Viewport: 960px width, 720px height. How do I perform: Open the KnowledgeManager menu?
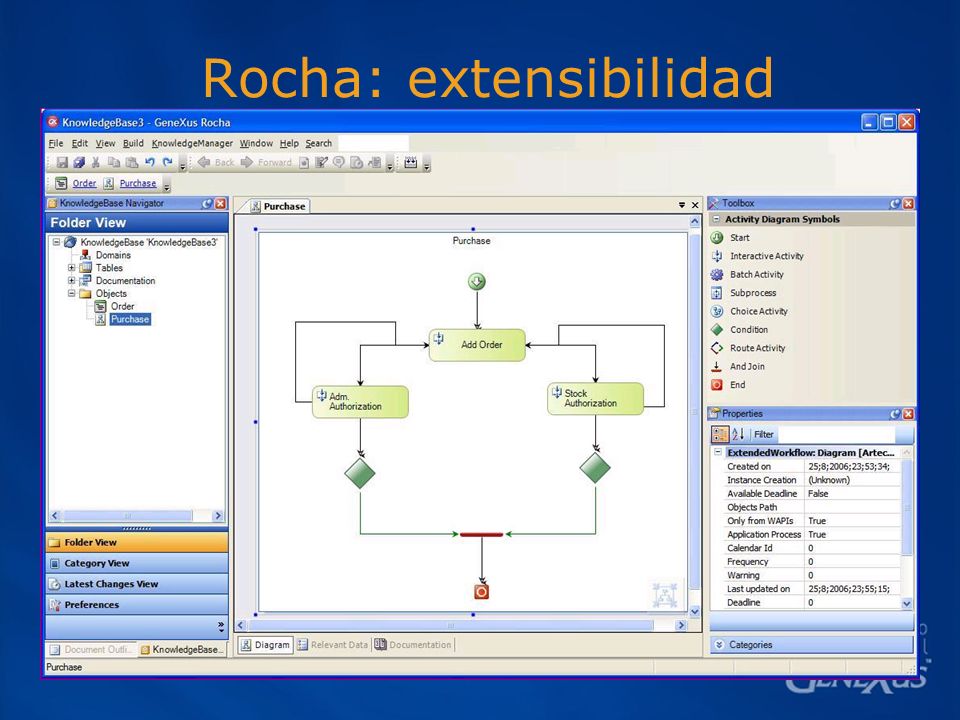192,143
